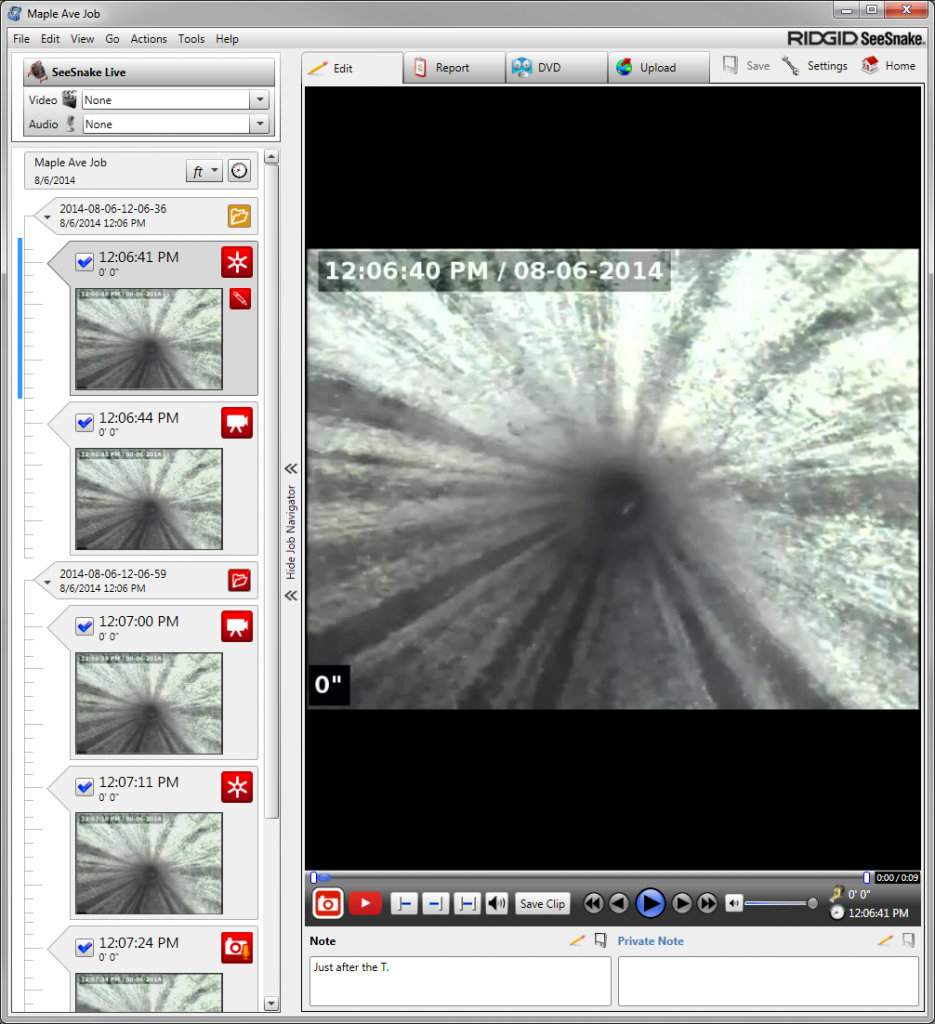Open the File menu

click(22, 39)
